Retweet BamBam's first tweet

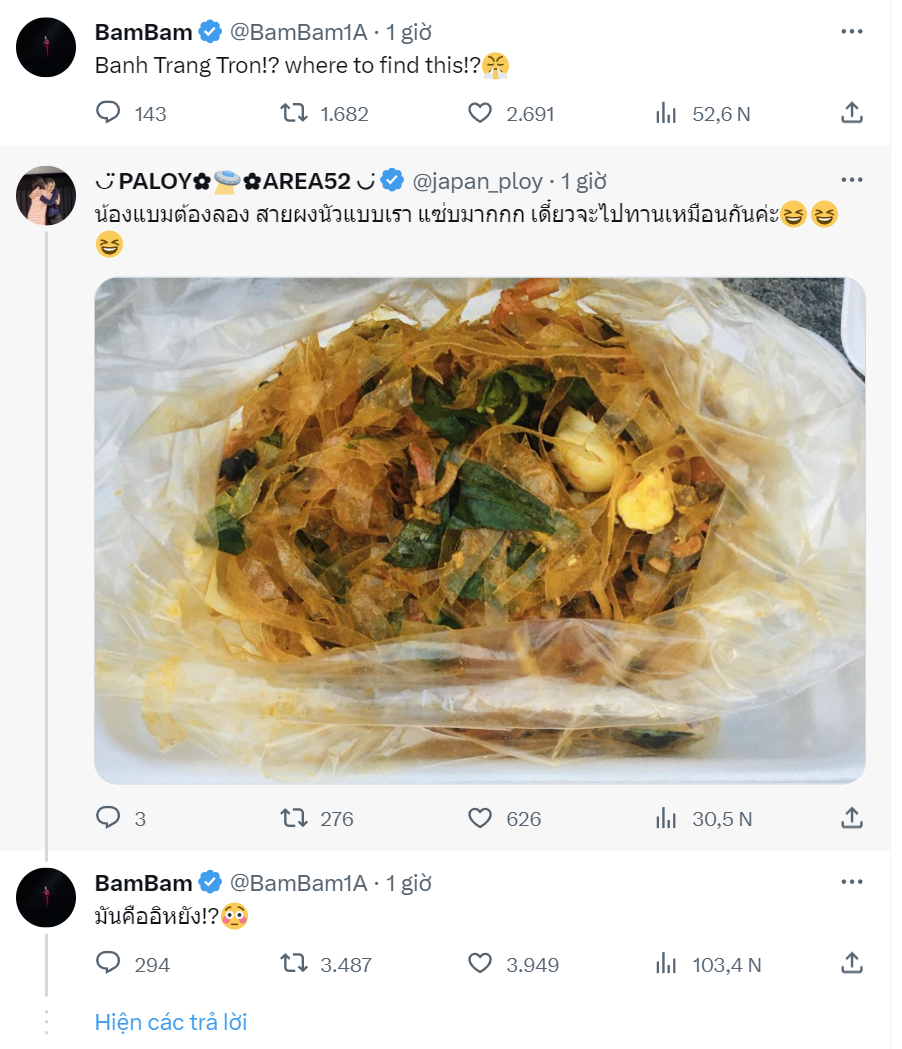(x=296, y=114)
